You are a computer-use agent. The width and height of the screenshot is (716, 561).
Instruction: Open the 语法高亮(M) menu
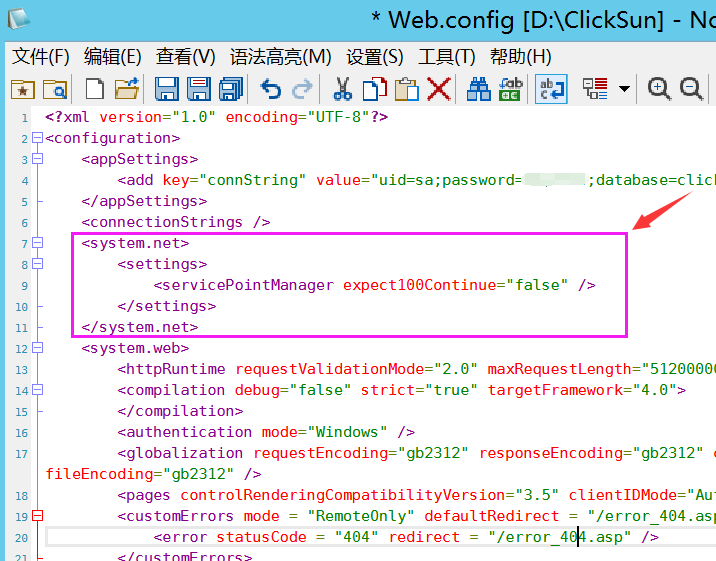(x=280, y=57)
